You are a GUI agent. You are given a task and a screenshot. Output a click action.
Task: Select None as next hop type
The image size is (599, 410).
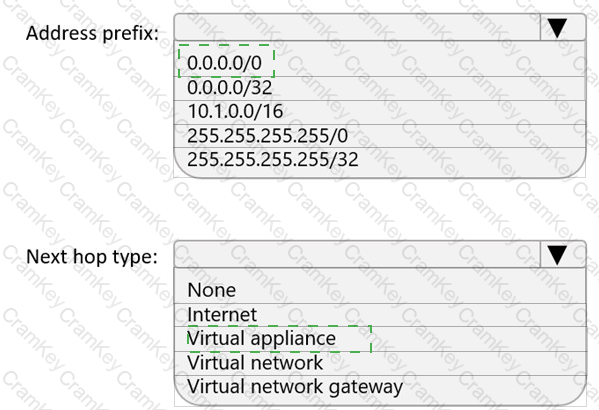click(380, 290)
